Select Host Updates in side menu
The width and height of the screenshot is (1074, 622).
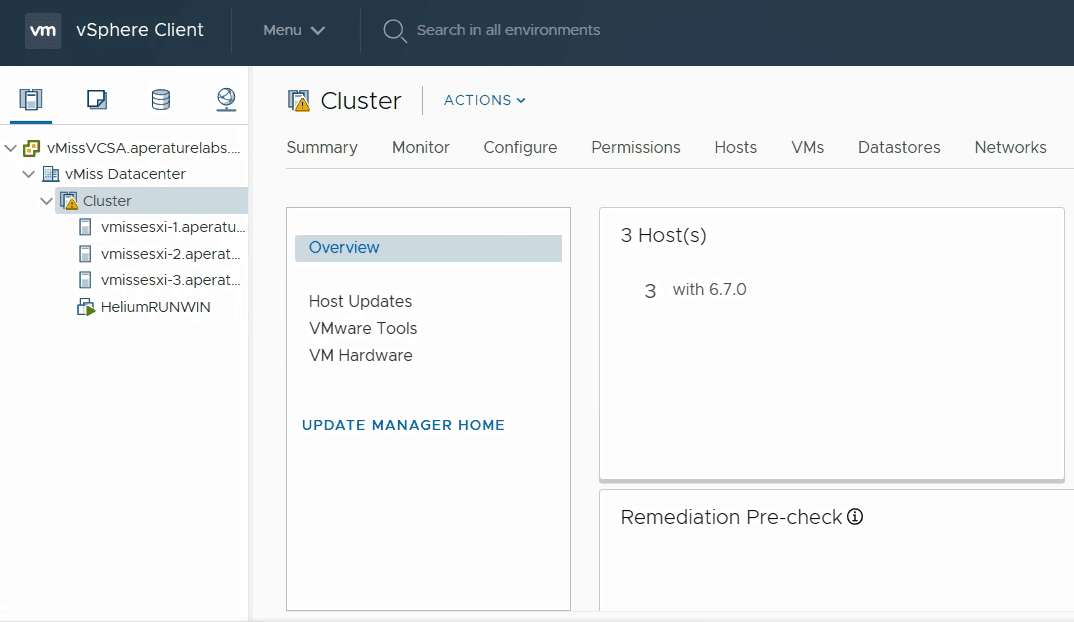click(x=360, y=301)
